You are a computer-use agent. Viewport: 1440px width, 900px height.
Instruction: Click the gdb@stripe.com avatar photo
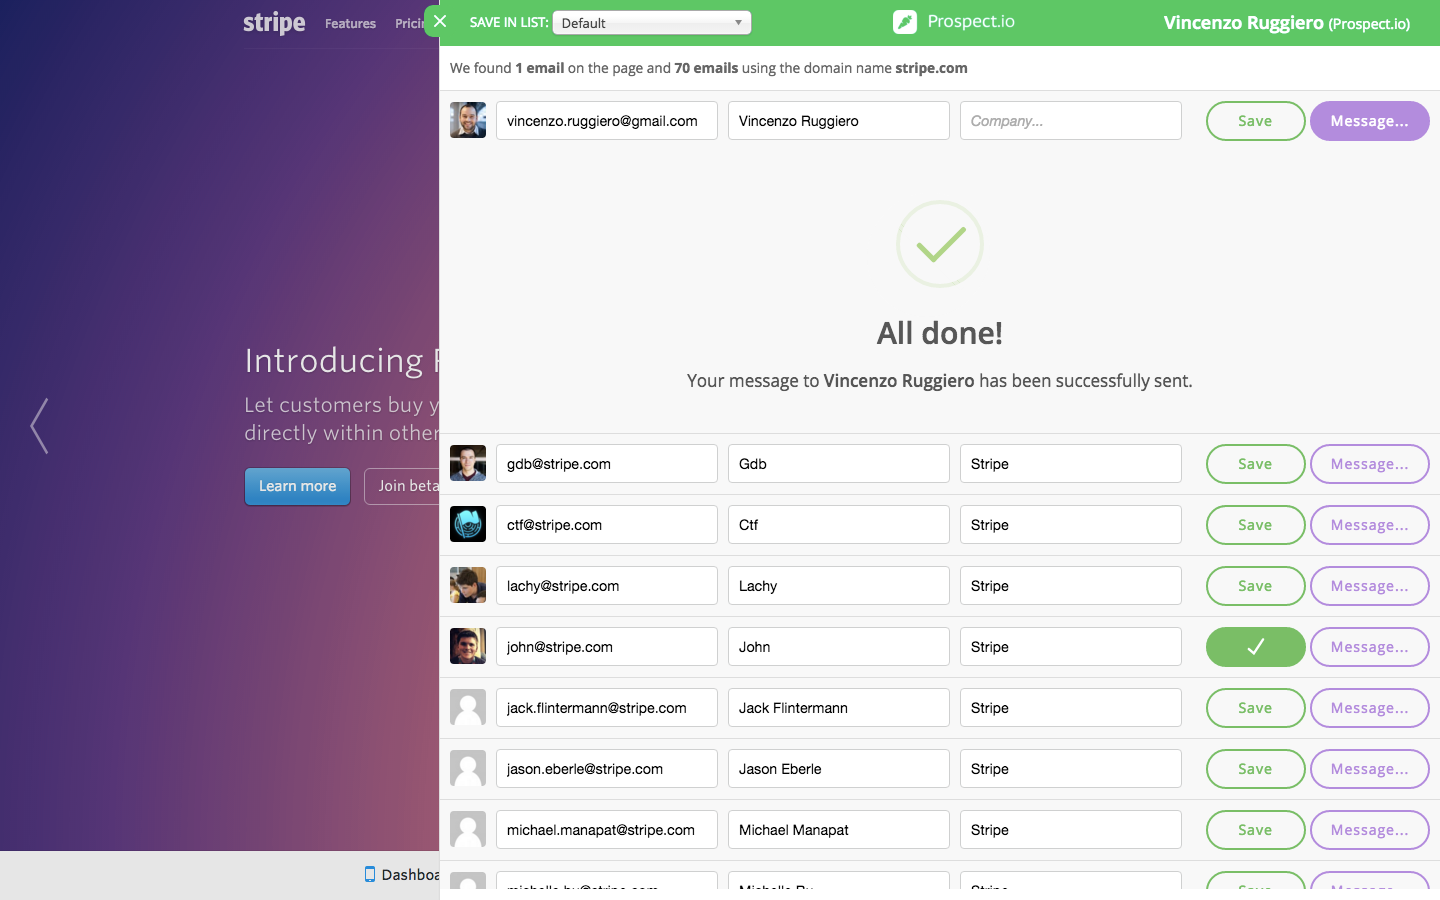pyautogui.click(x=468, y=463)
